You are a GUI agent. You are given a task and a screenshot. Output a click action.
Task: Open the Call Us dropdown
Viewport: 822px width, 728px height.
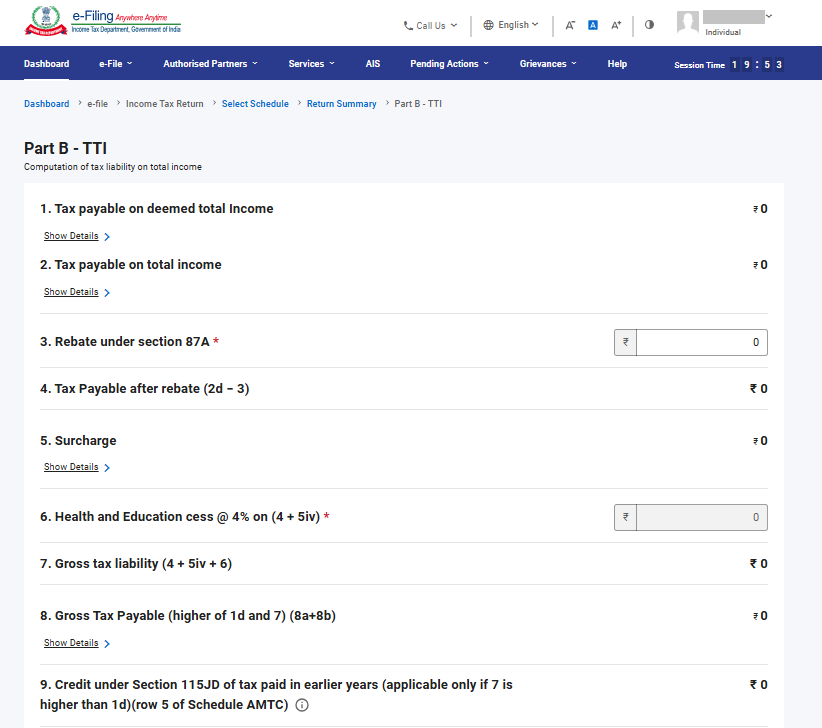(x=430, y=25)
